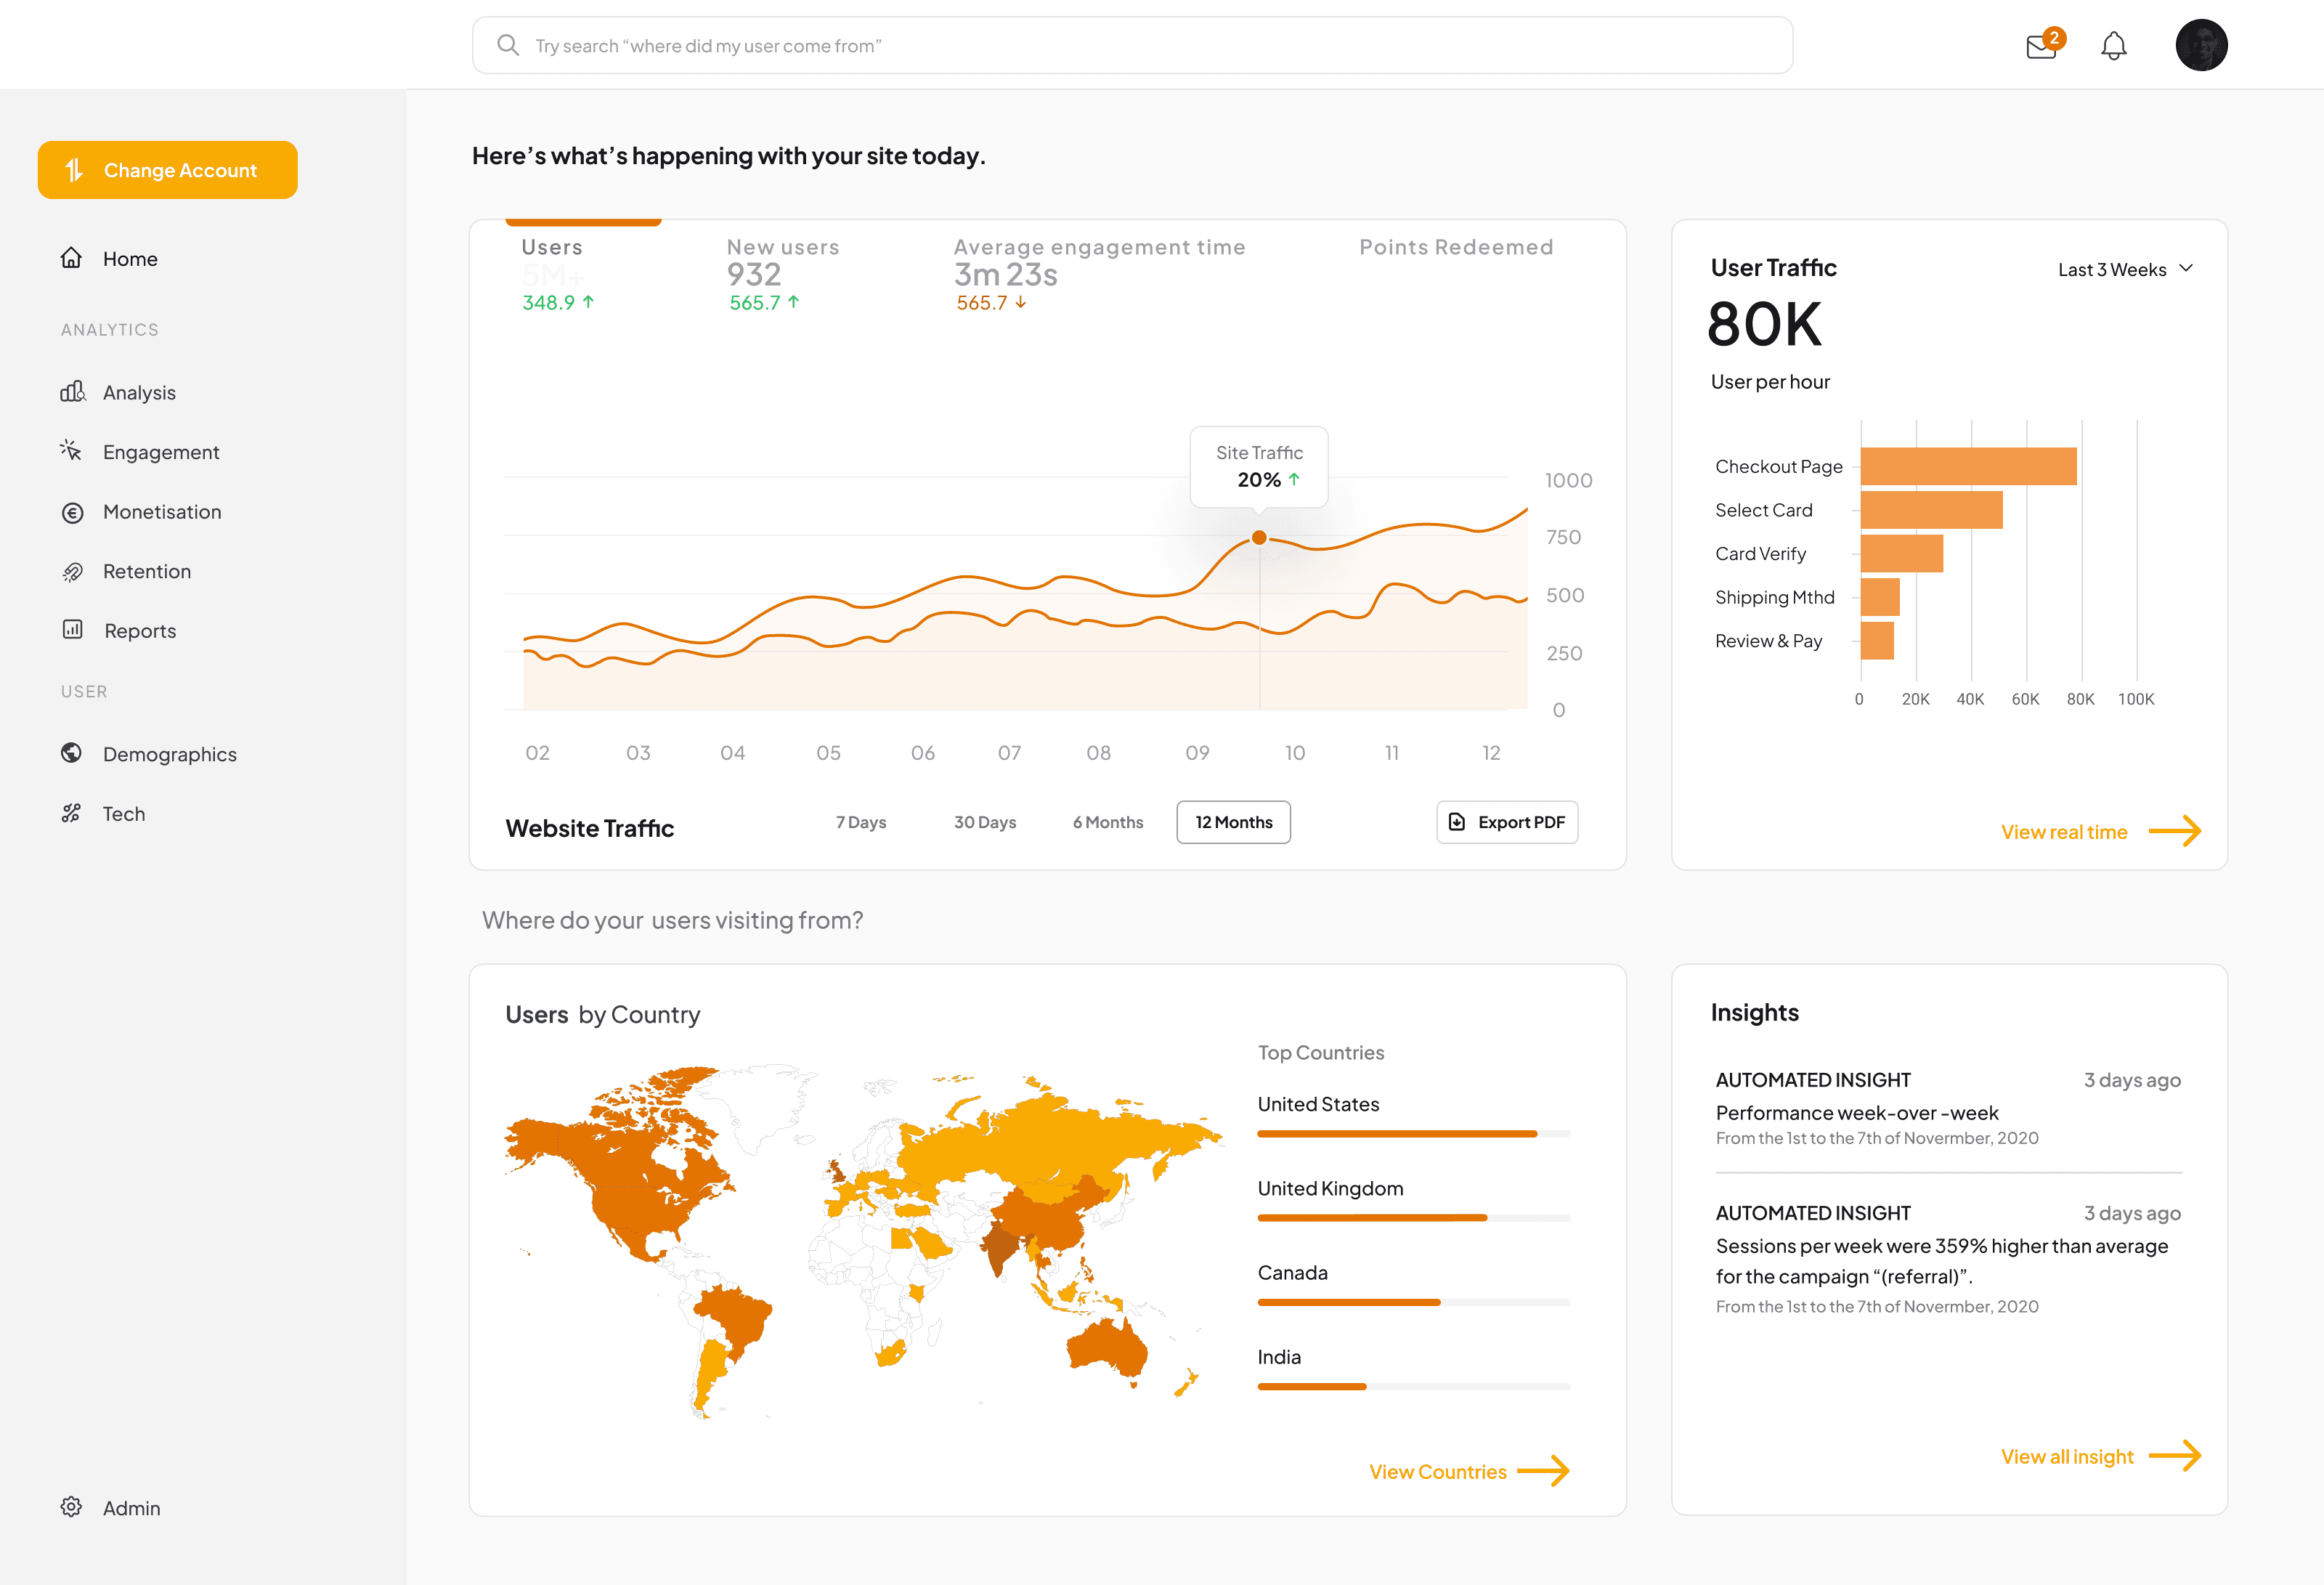The width and height of the screenshot is (2324, 1585).
Task: Open the Home icon in sidebar
Action: [71, 258]
